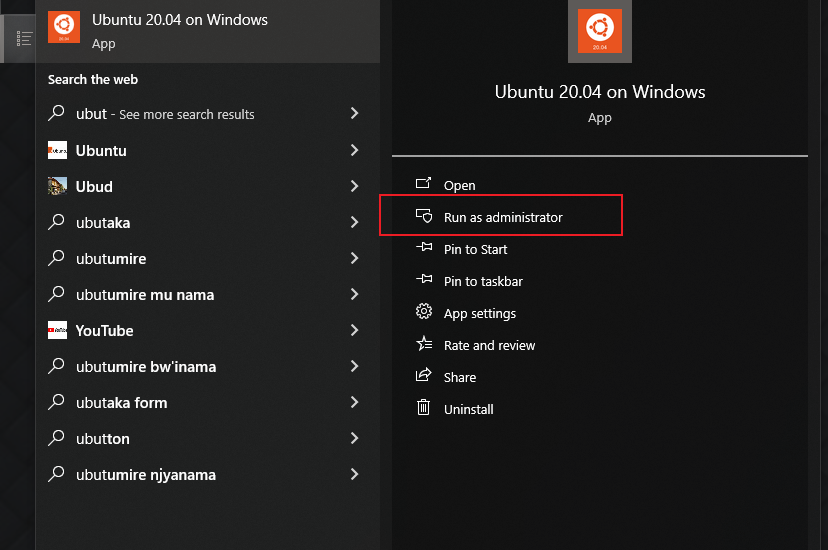
Task: Click the shield icon for Run as administrator
Action: point(424,216)
